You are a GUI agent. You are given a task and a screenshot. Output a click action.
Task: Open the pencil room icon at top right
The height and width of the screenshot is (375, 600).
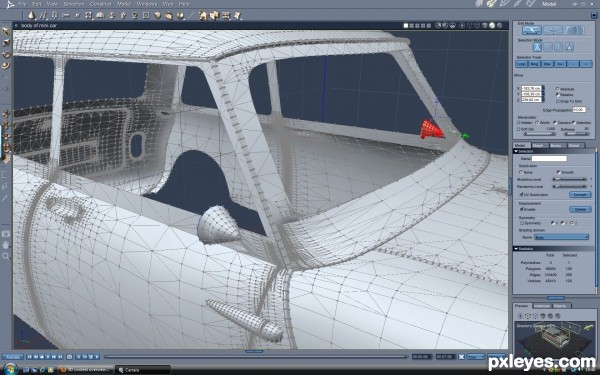pyautogui.click(x=505, y=4)
